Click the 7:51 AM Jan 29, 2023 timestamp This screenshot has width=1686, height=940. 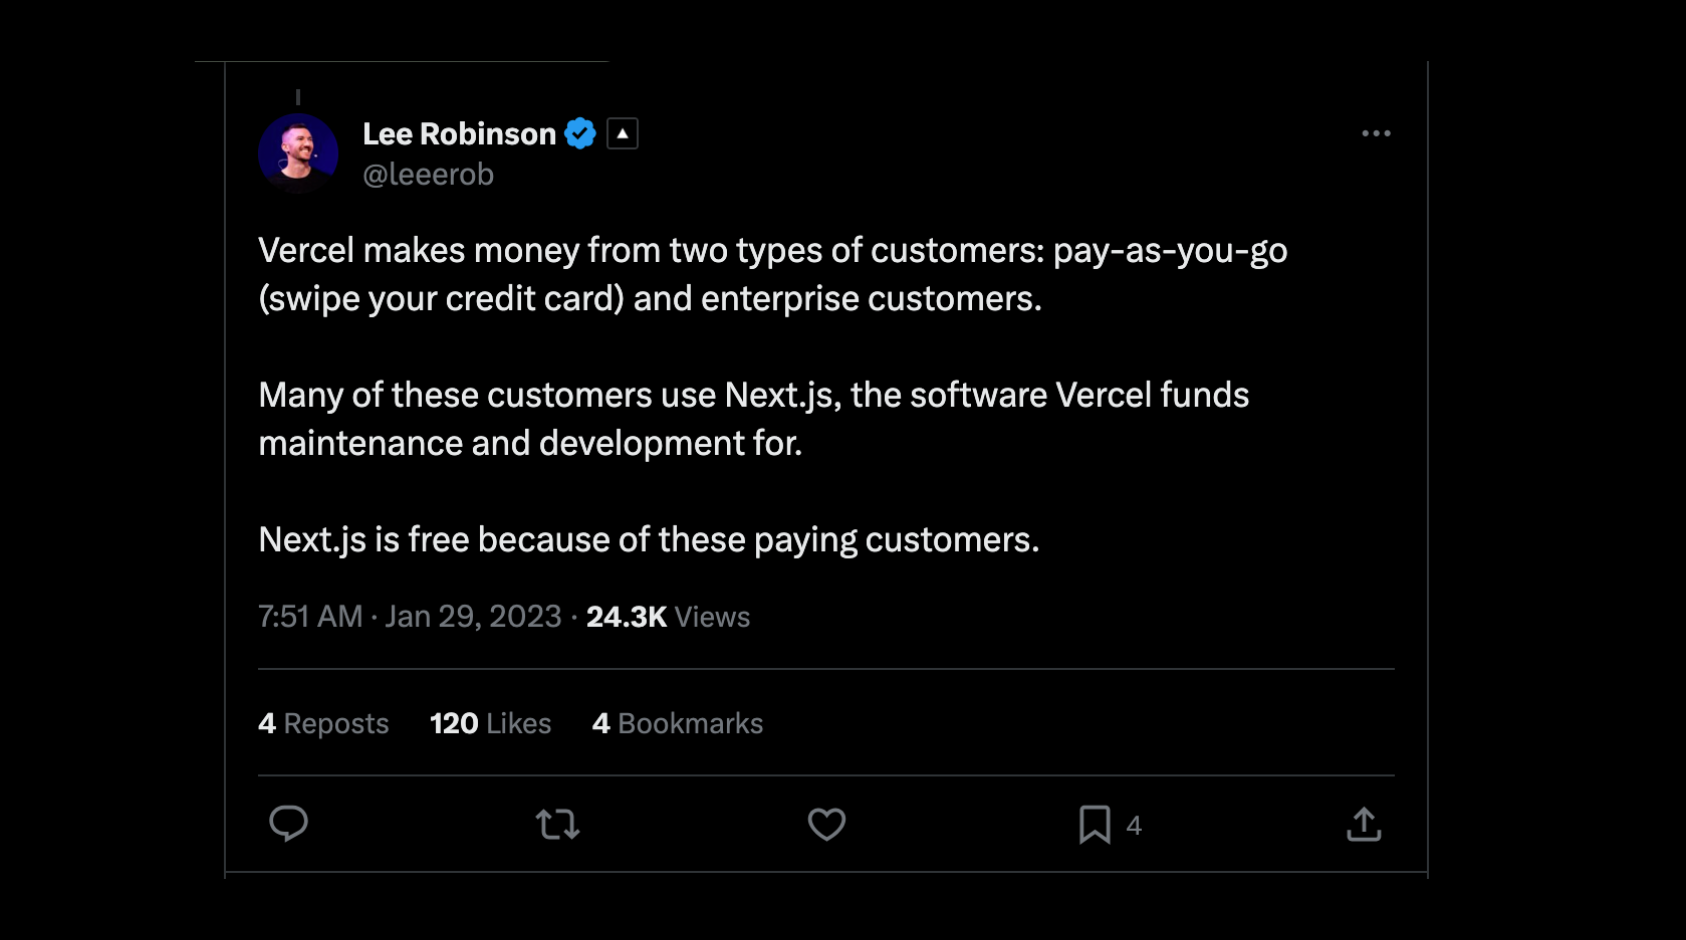coord(410,617)
